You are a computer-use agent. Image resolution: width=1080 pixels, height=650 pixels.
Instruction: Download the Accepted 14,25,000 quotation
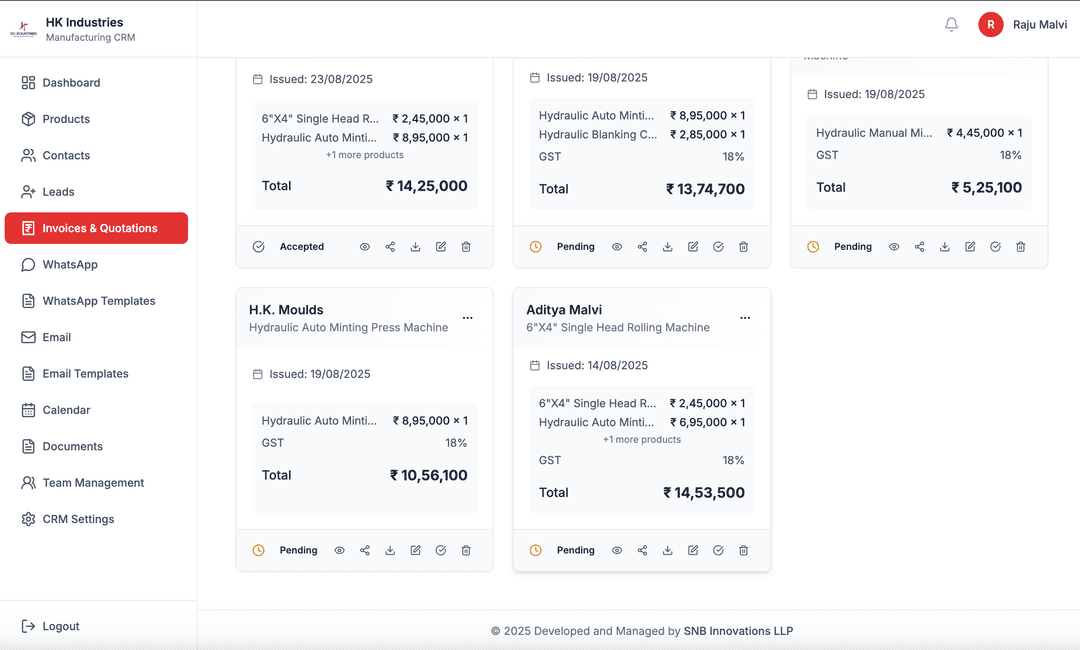click(415, 247)
